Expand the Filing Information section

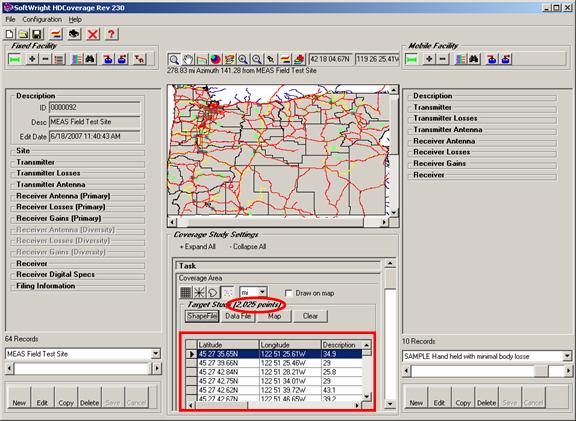pos(78,286)
